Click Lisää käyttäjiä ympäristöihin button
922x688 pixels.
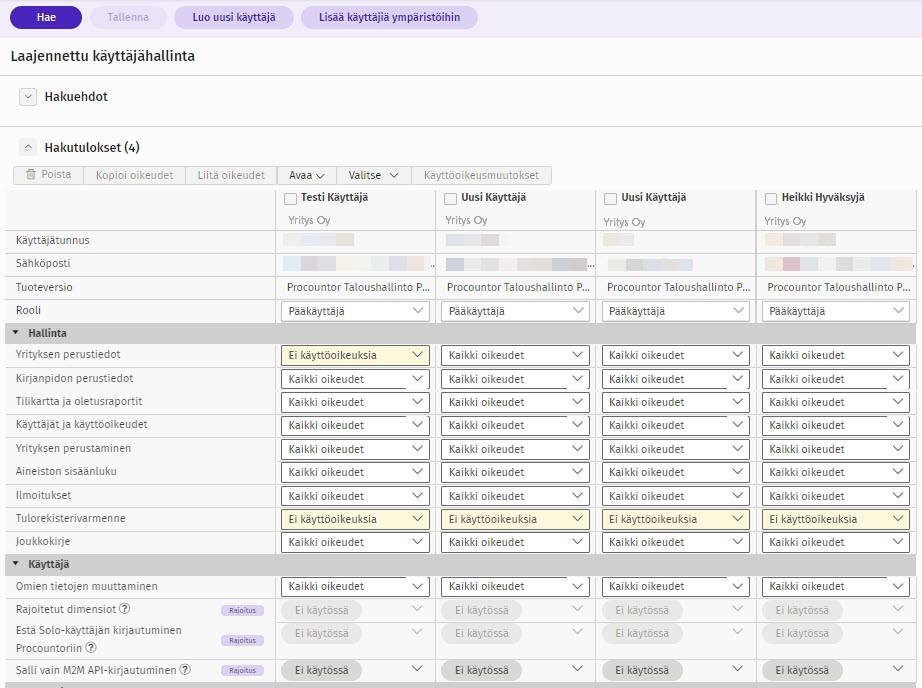[389, 18]
